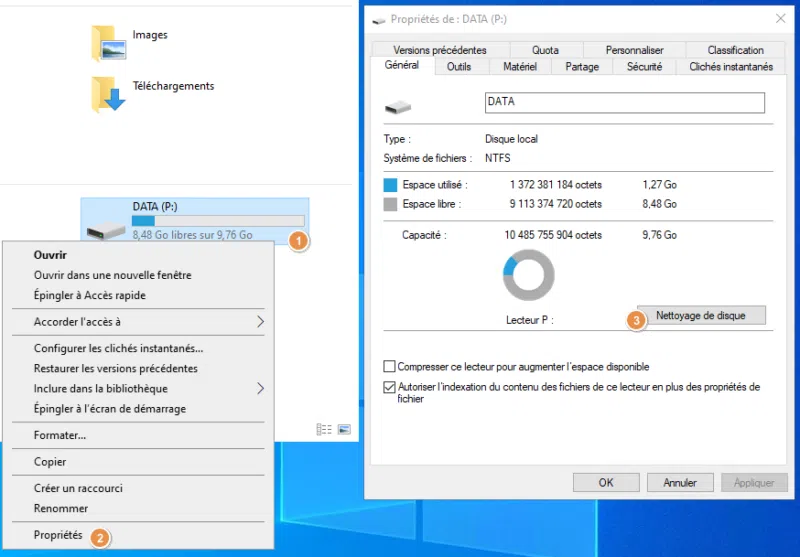Viewport: 800px width, 557px height.
Task: Open the Images folder icon
Action: tap(108, 43)
